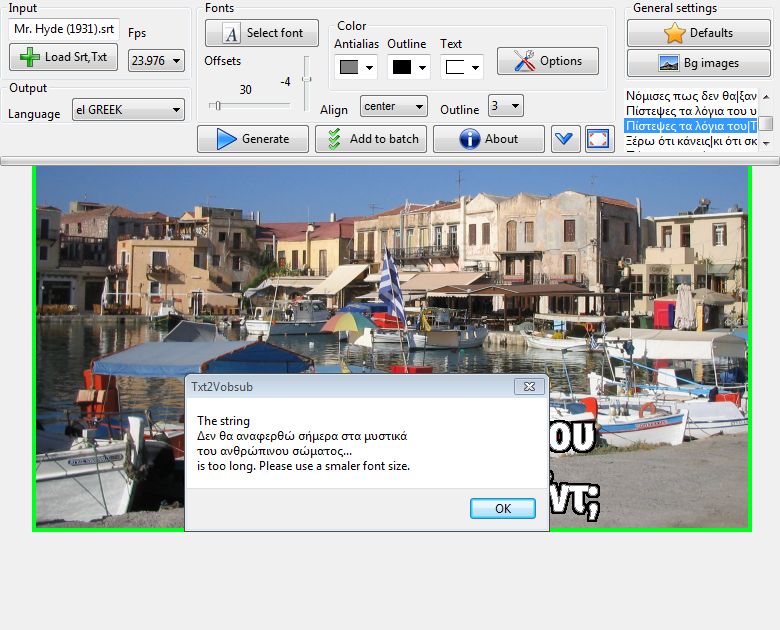780x630 pixels.
Task: Select subtitle line starting with Νόμισες πως
Action: coord(691,96)
